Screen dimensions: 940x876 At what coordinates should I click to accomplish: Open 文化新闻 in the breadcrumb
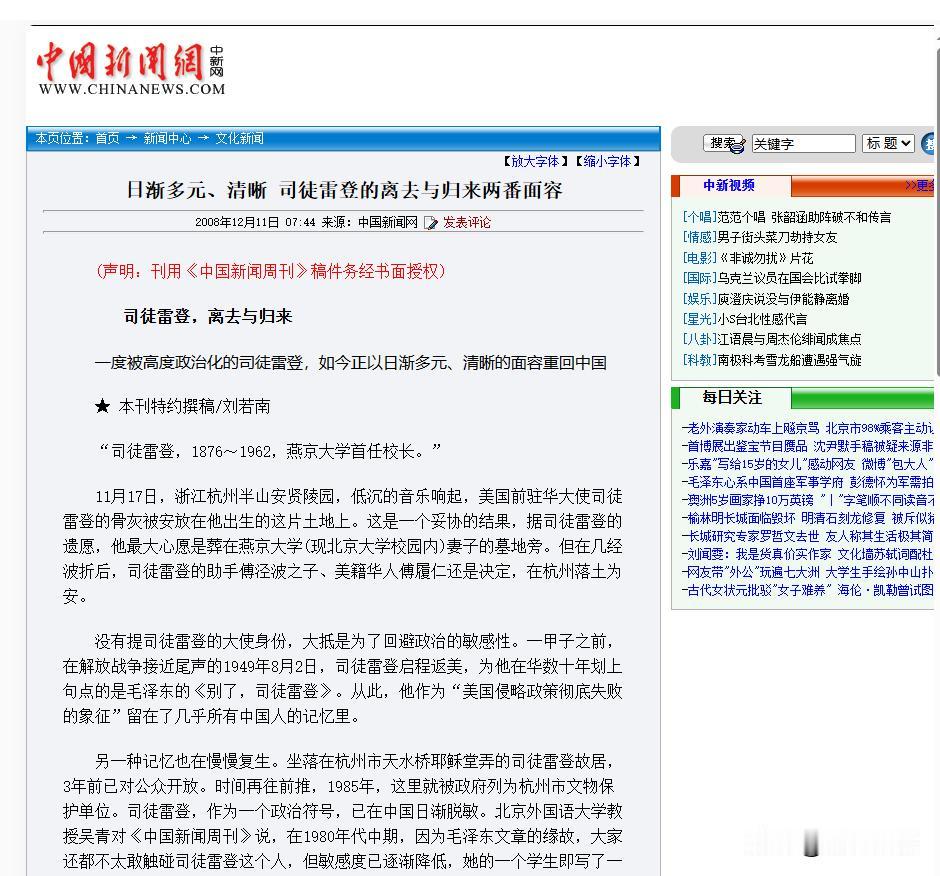239,139
